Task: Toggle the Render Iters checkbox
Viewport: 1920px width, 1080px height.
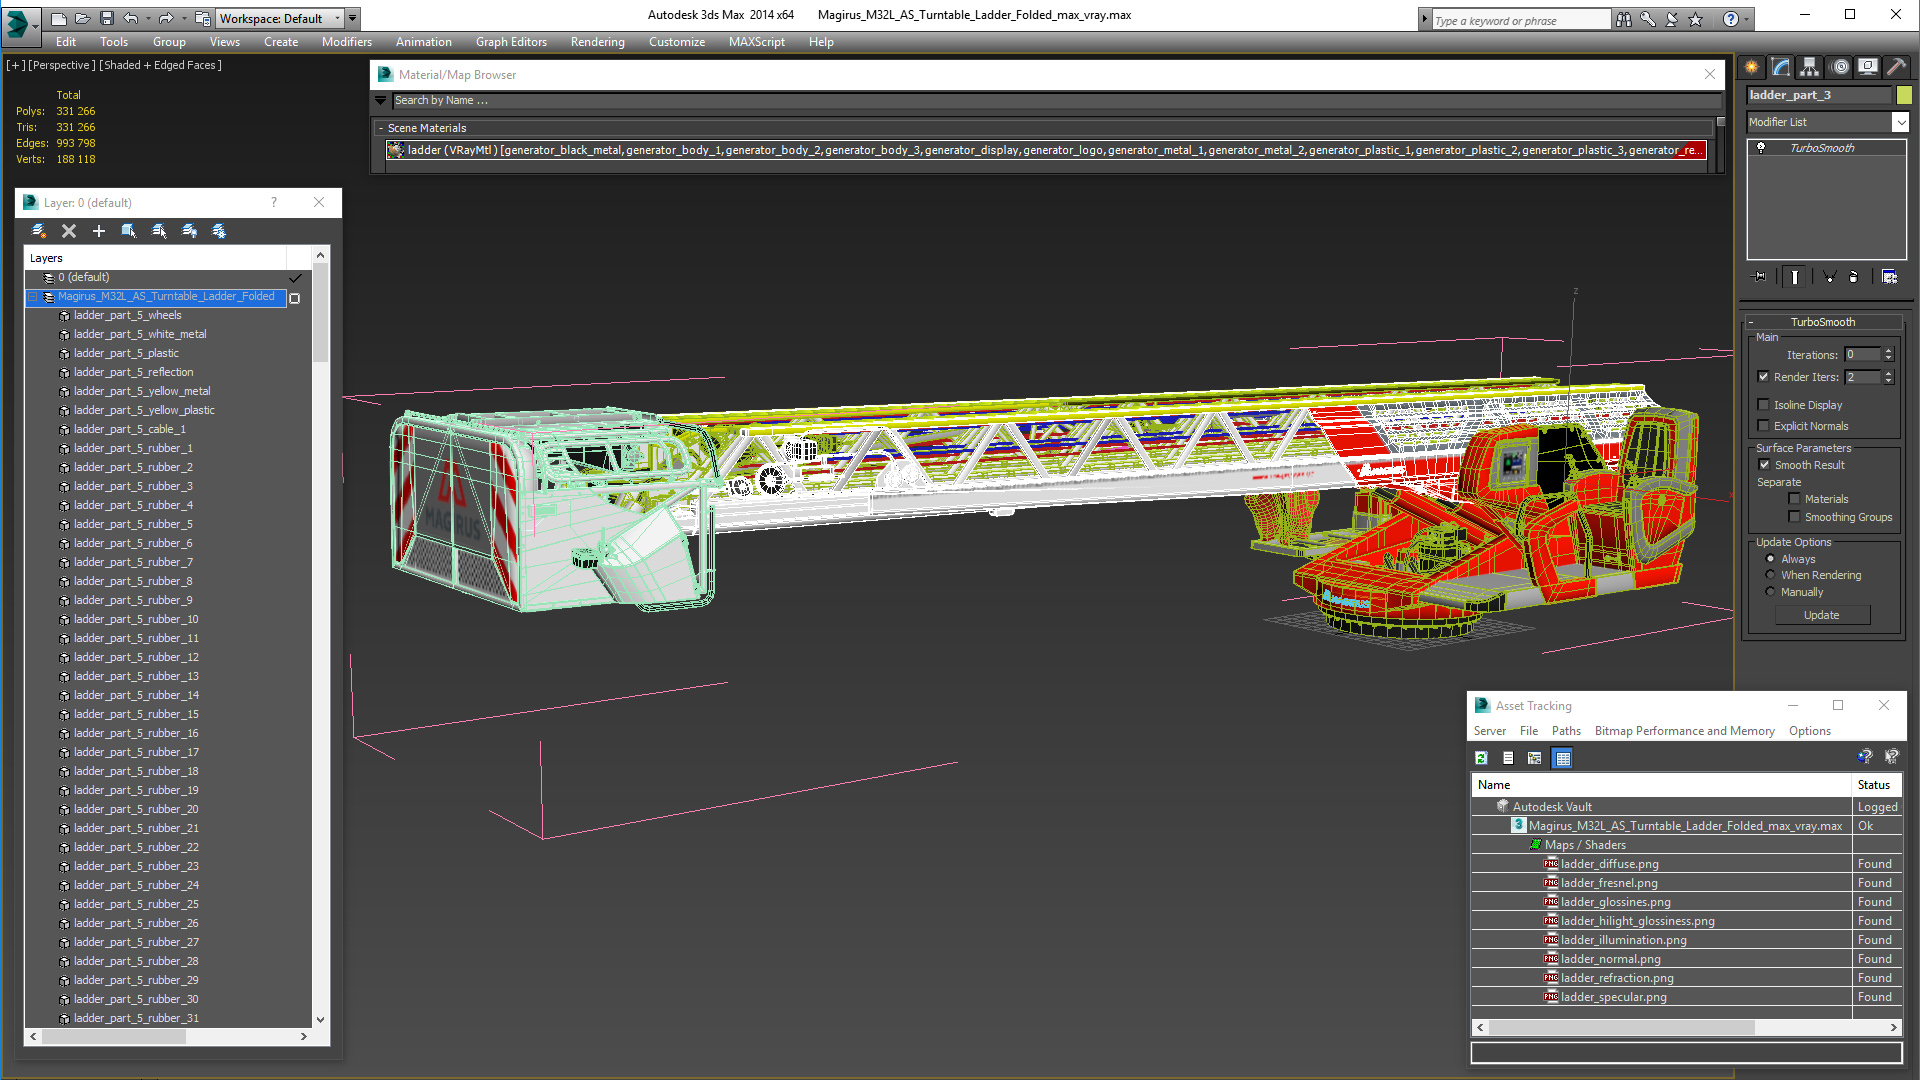Action: 1764,377
